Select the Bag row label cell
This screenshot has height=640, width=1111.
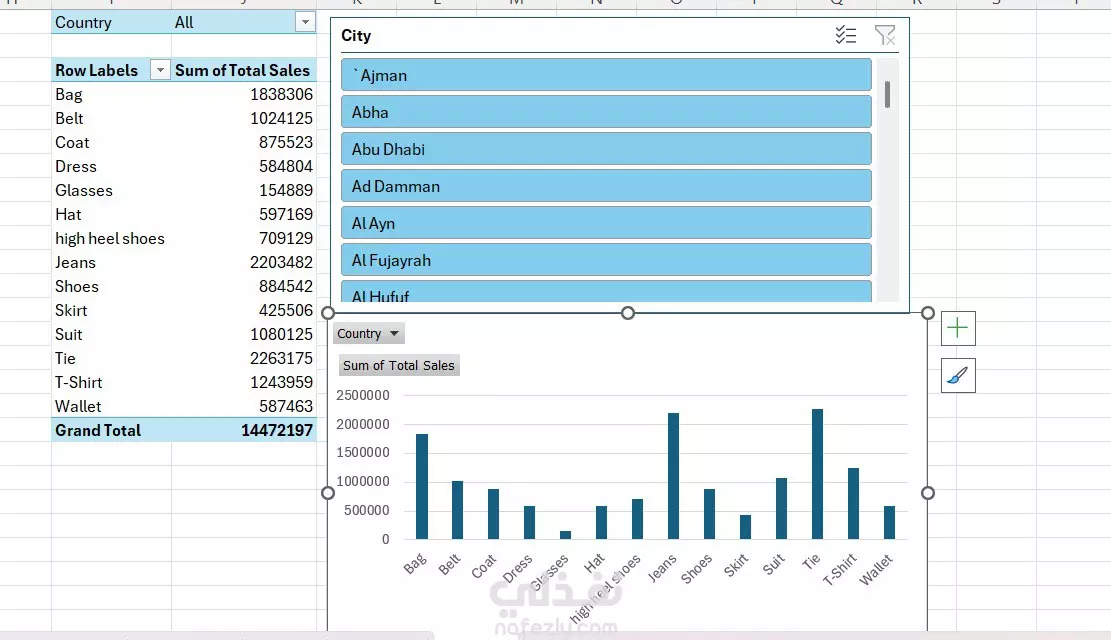(x=111, y=94)
